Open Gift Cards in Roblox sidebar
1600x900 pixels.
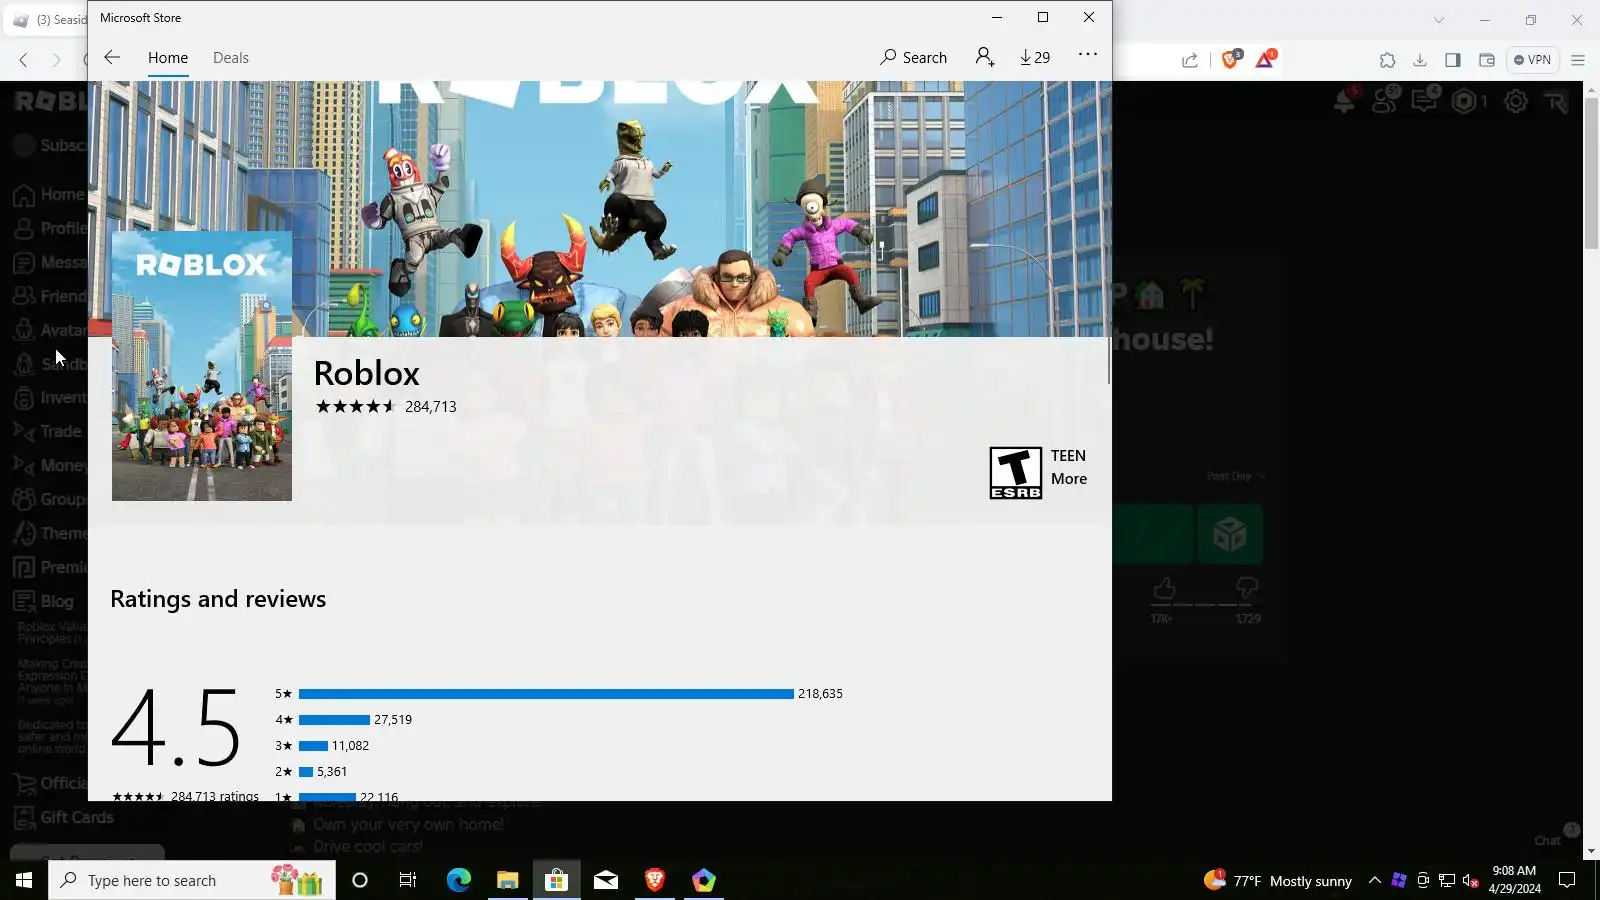pyautogui.click(x=63, y=818)
